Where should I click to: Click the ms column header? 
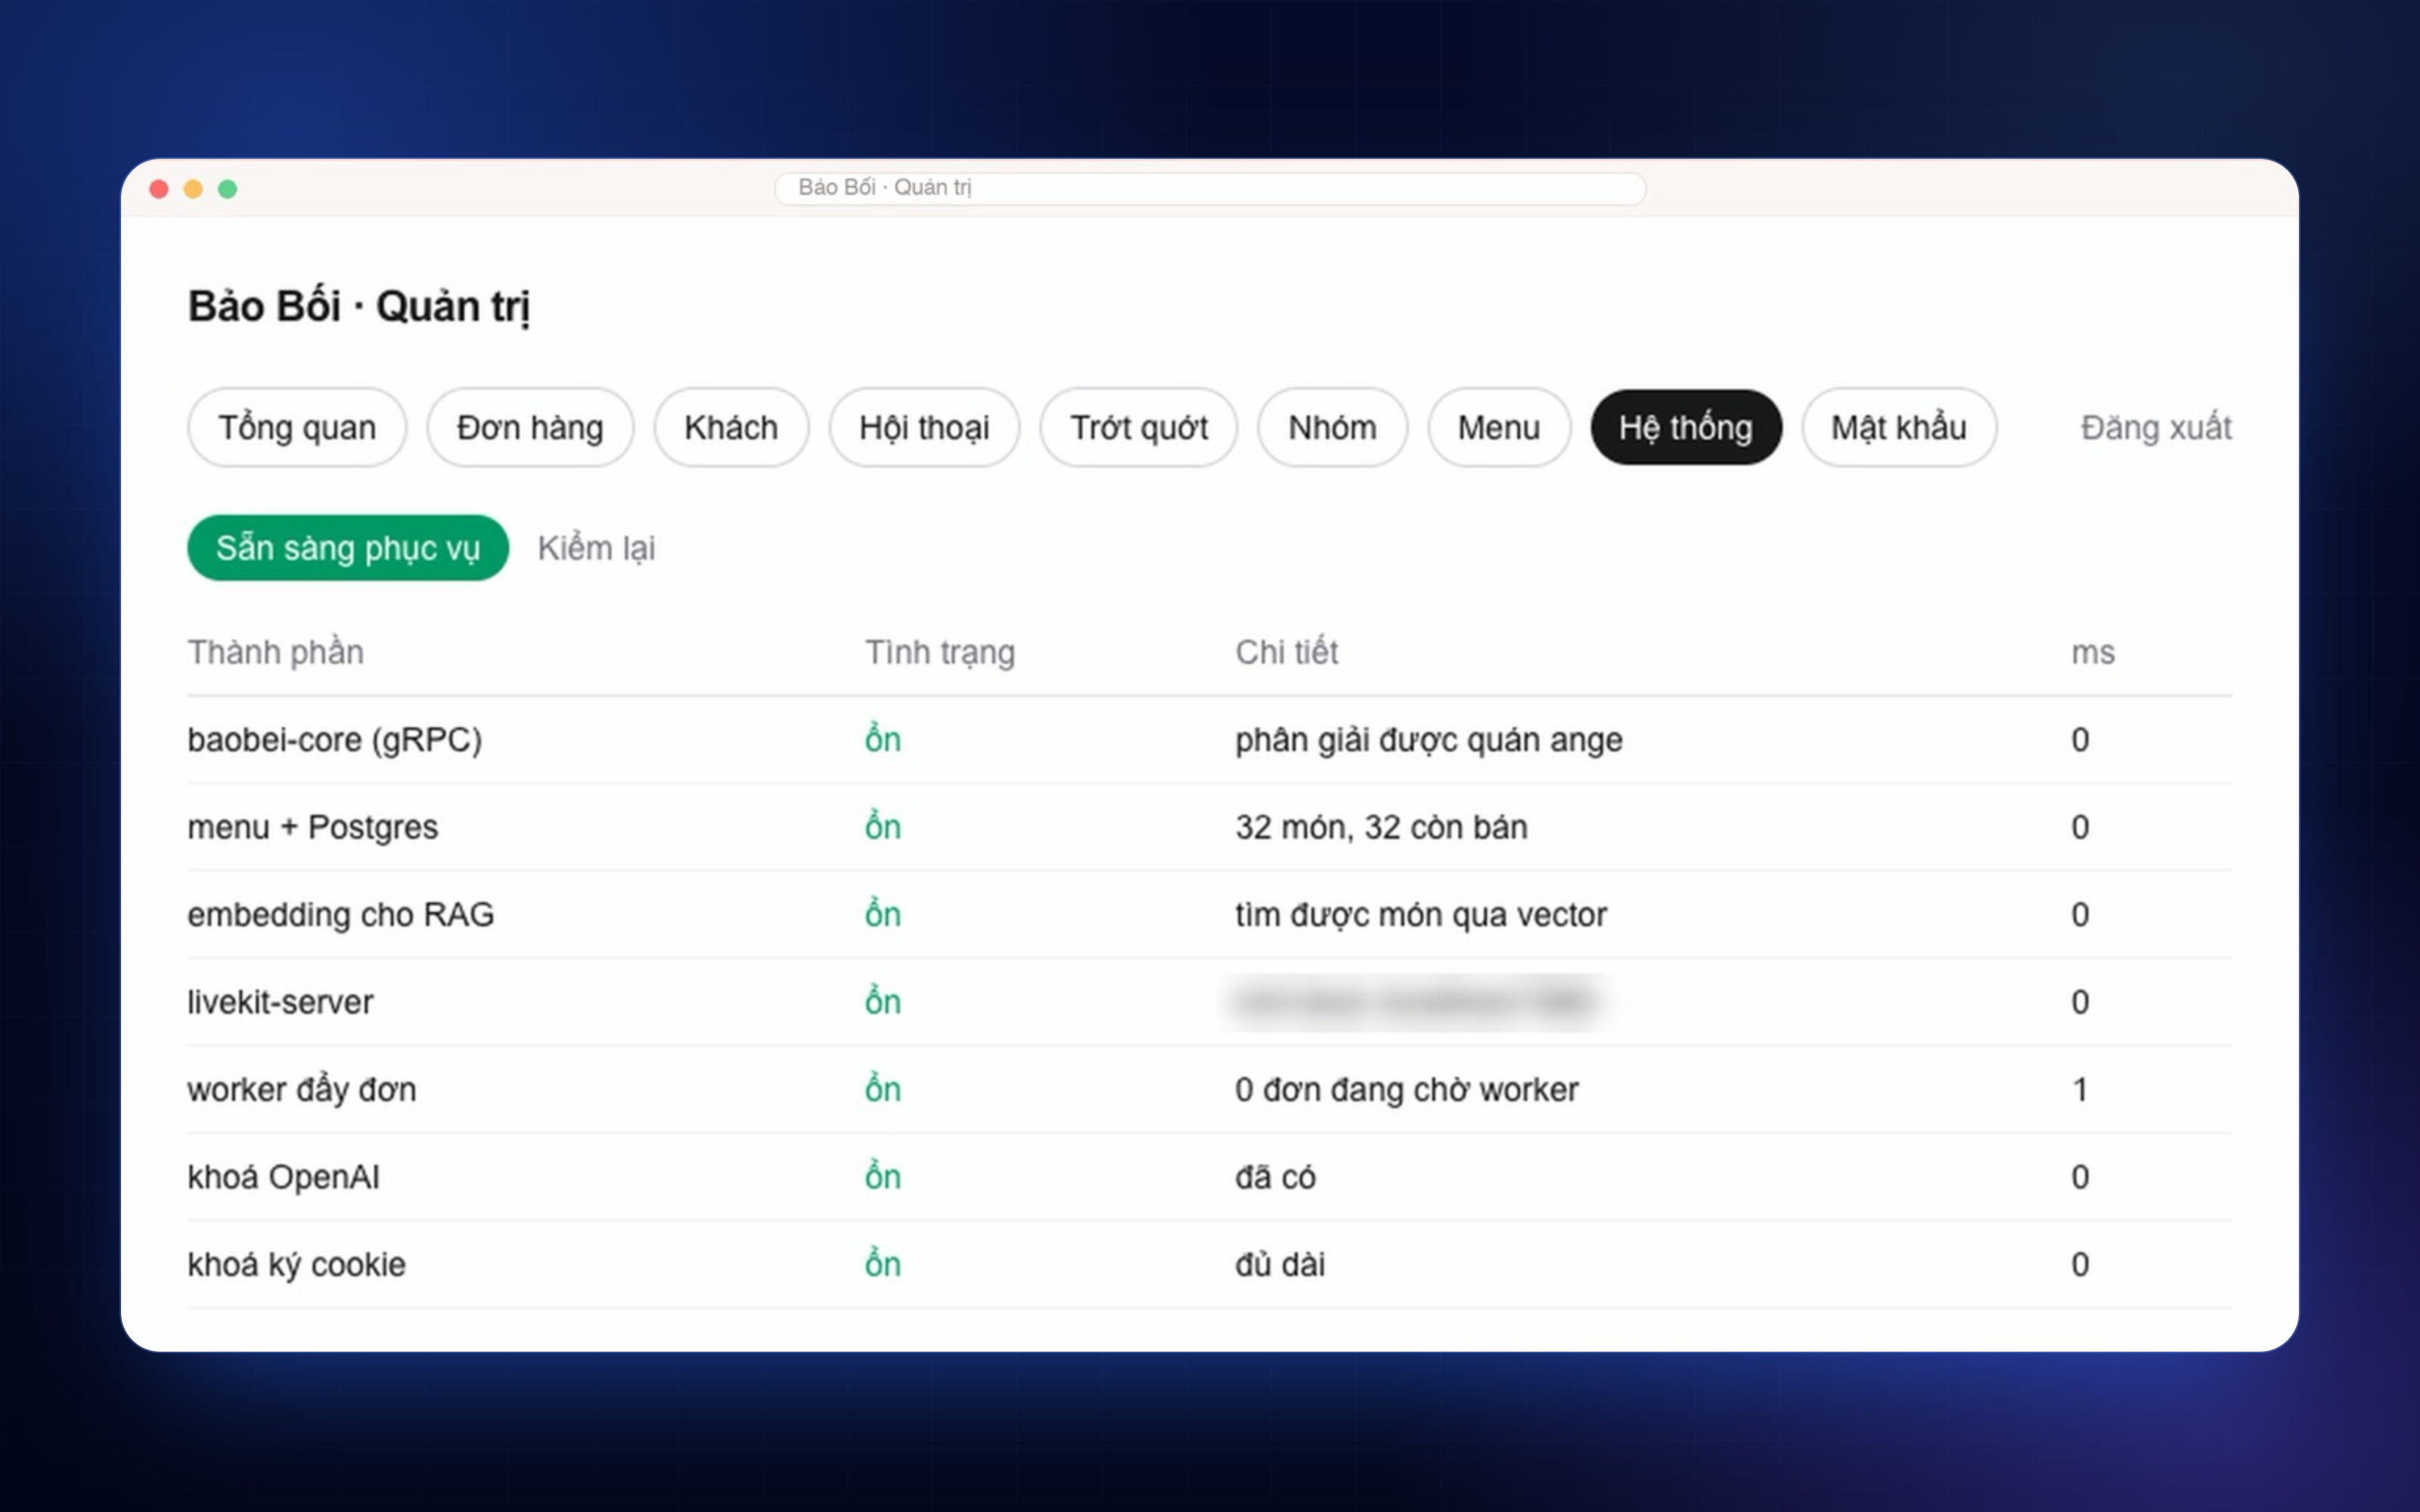point(2093,653)
